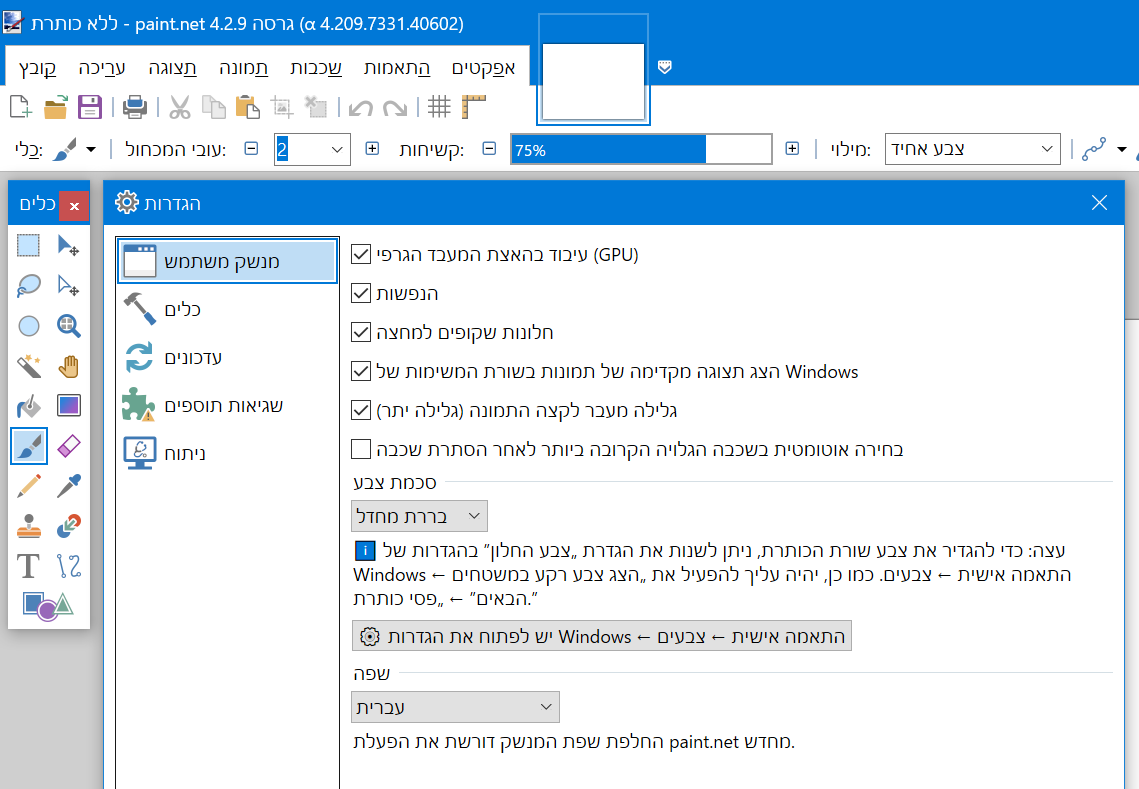Select the ניתוח settings category

(227, 453)
